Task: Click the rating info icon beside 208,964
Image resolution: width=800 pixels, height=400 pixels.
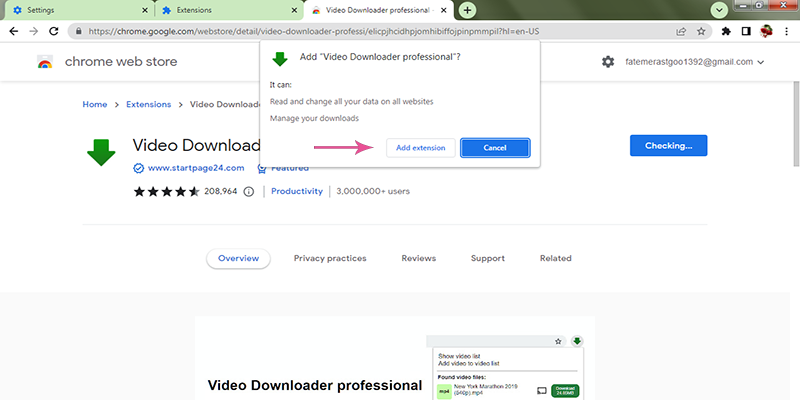Action: coord(252,191)
